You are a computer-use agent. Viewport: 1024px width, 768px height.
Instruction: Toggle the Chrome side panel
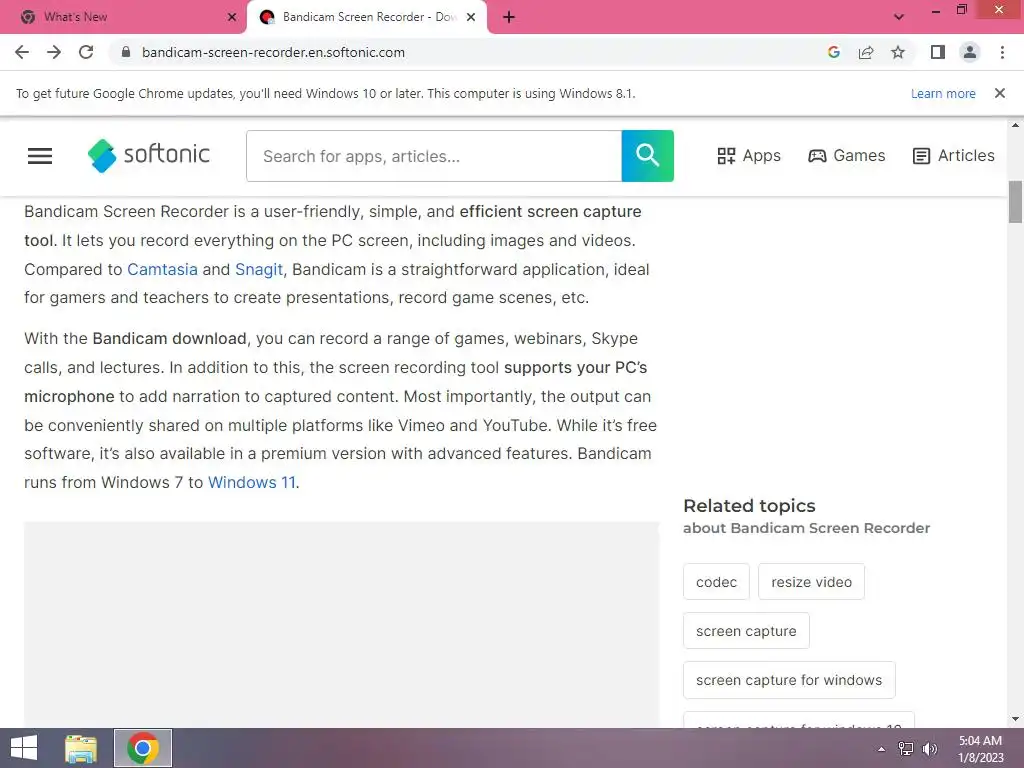click(x=938, y=52)
